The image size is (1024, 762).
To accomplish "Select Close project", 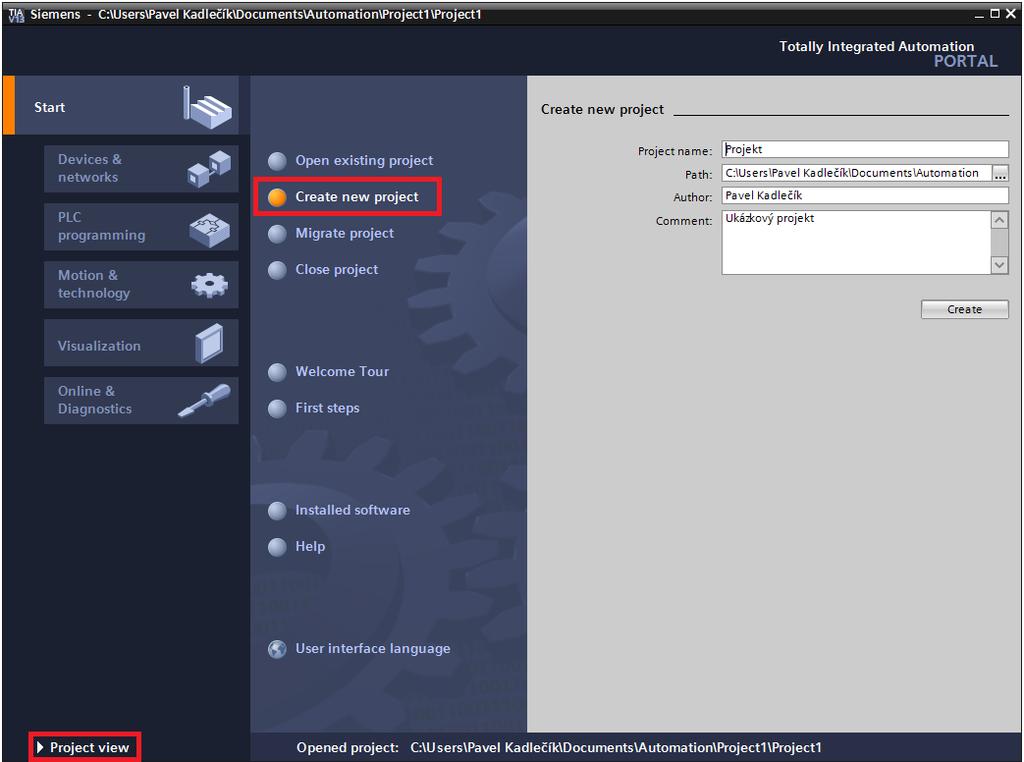I will pyautogui.click(x=336, y=270).
